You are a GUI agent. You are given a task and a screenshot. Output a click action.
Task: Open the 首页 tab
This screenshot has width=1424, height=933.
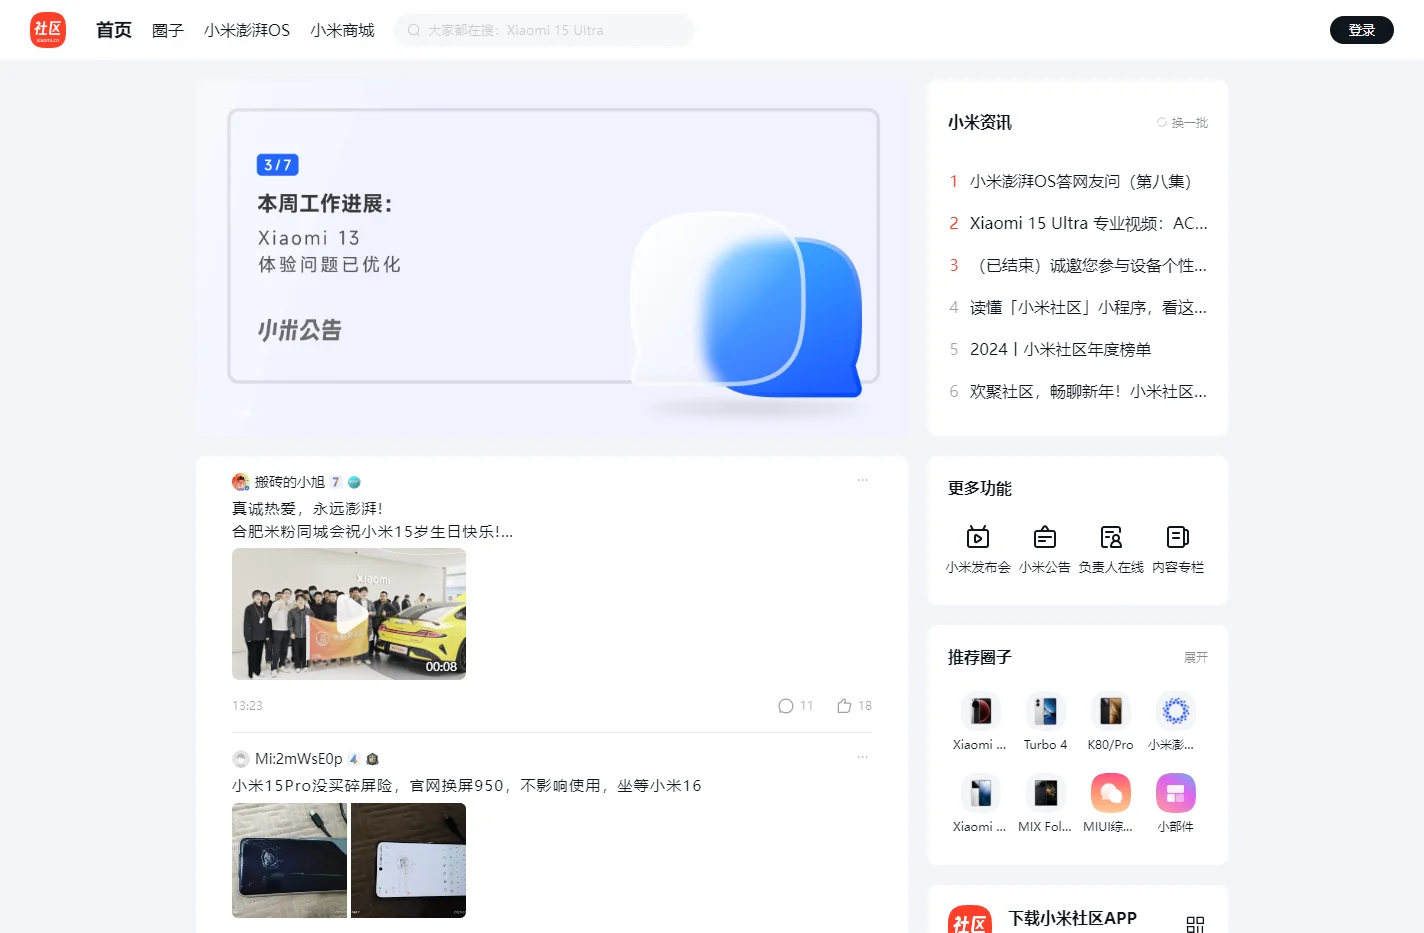pos(114,30)
